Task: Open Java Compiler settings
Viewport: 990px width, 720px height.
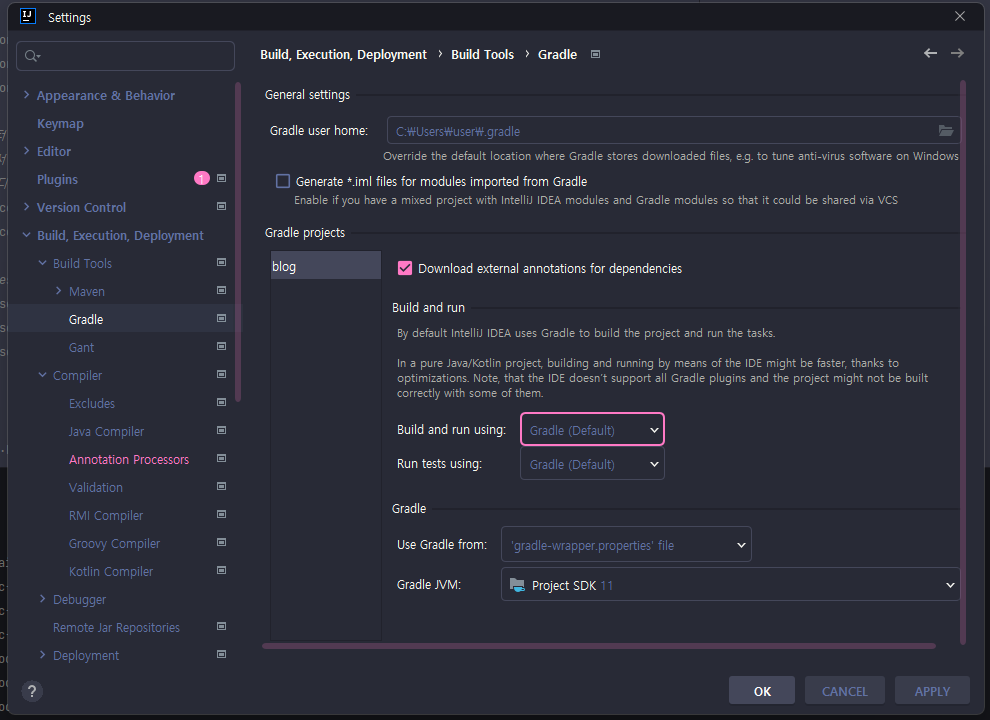Action: click(x=106, y=431)
